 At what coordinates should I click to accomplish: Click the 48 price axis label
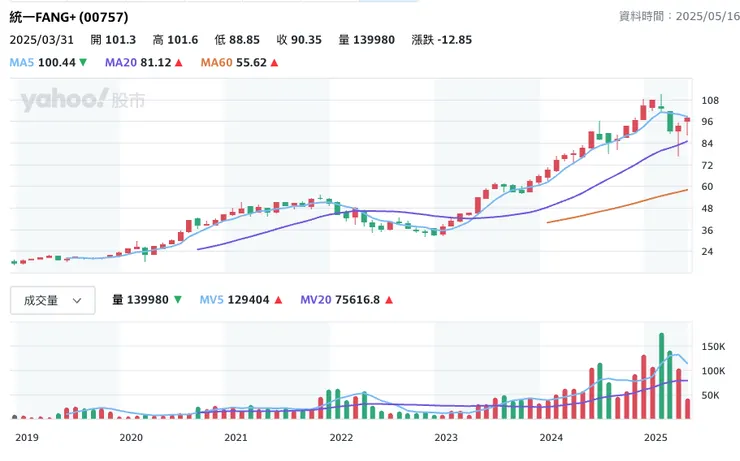pyautogui.click(x=707, y=209)
